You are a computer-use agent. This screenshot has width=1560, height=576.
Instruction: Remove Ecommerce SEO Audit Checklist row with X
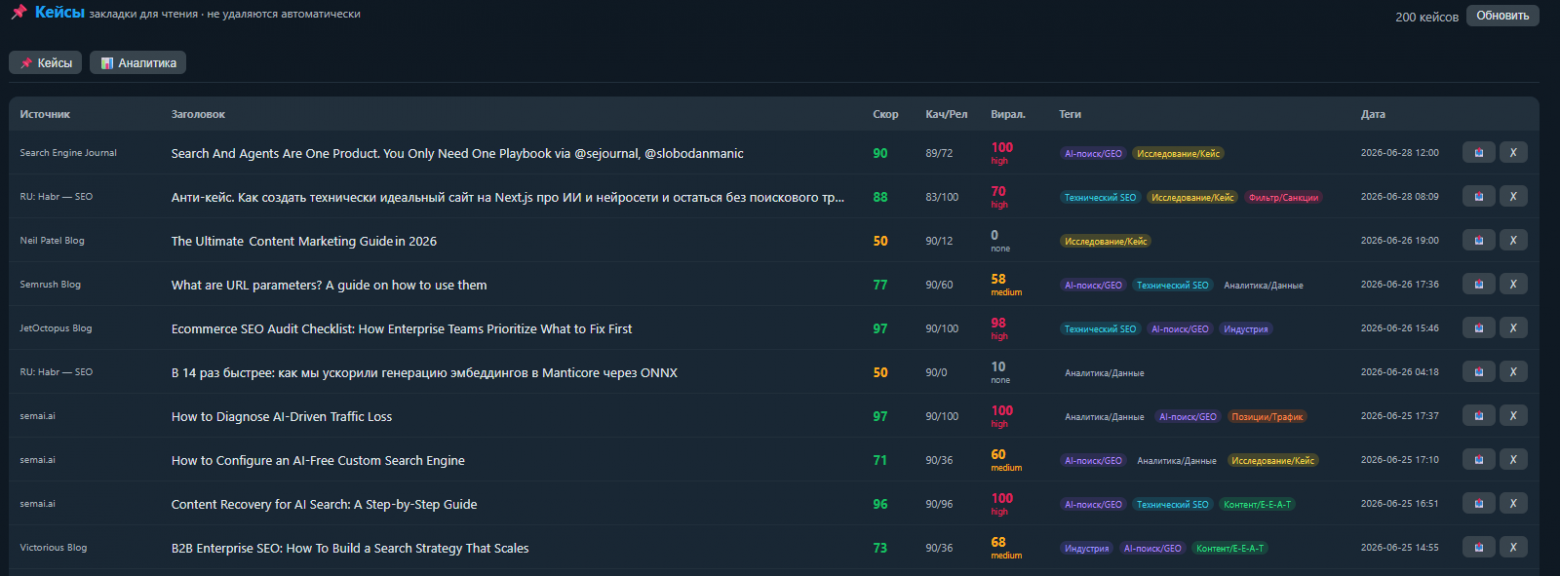1513,328
